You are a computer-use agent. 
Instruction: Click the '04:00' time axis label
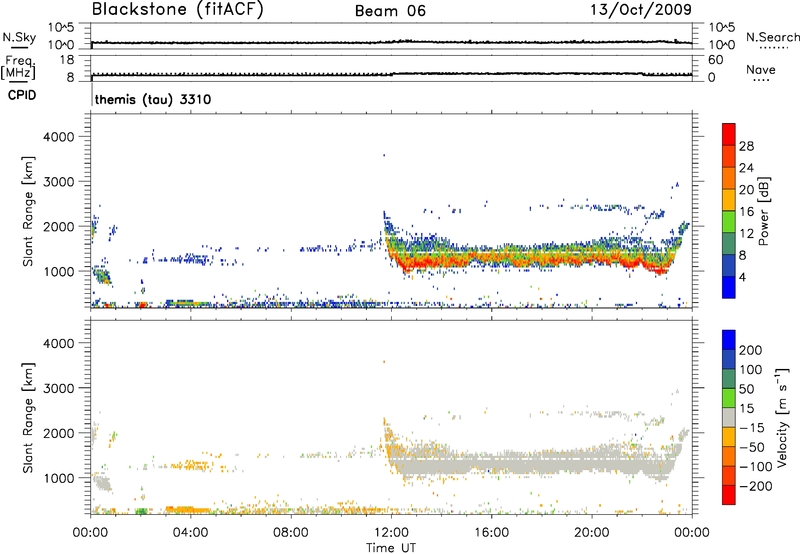click(x=190, y=532)
